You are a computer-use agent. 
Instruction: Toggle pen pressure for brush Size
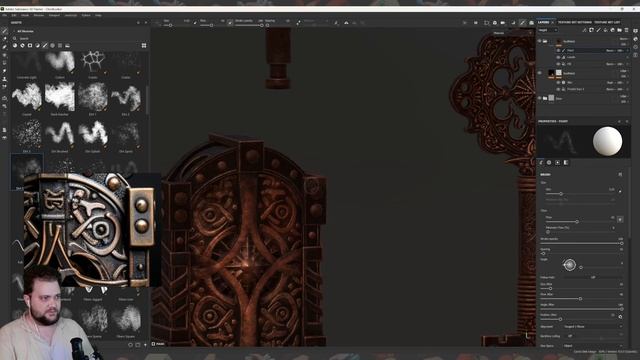tap(620, 191)
